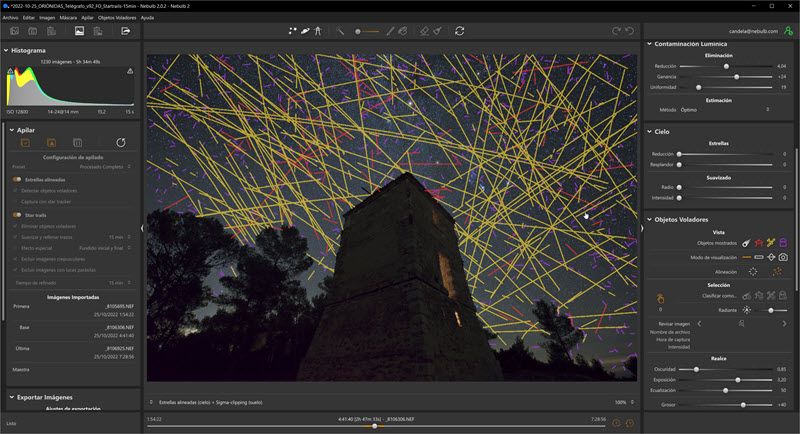800x434 pixels.
Task: Click the orange hand selection icon
Action: (660, 298)
